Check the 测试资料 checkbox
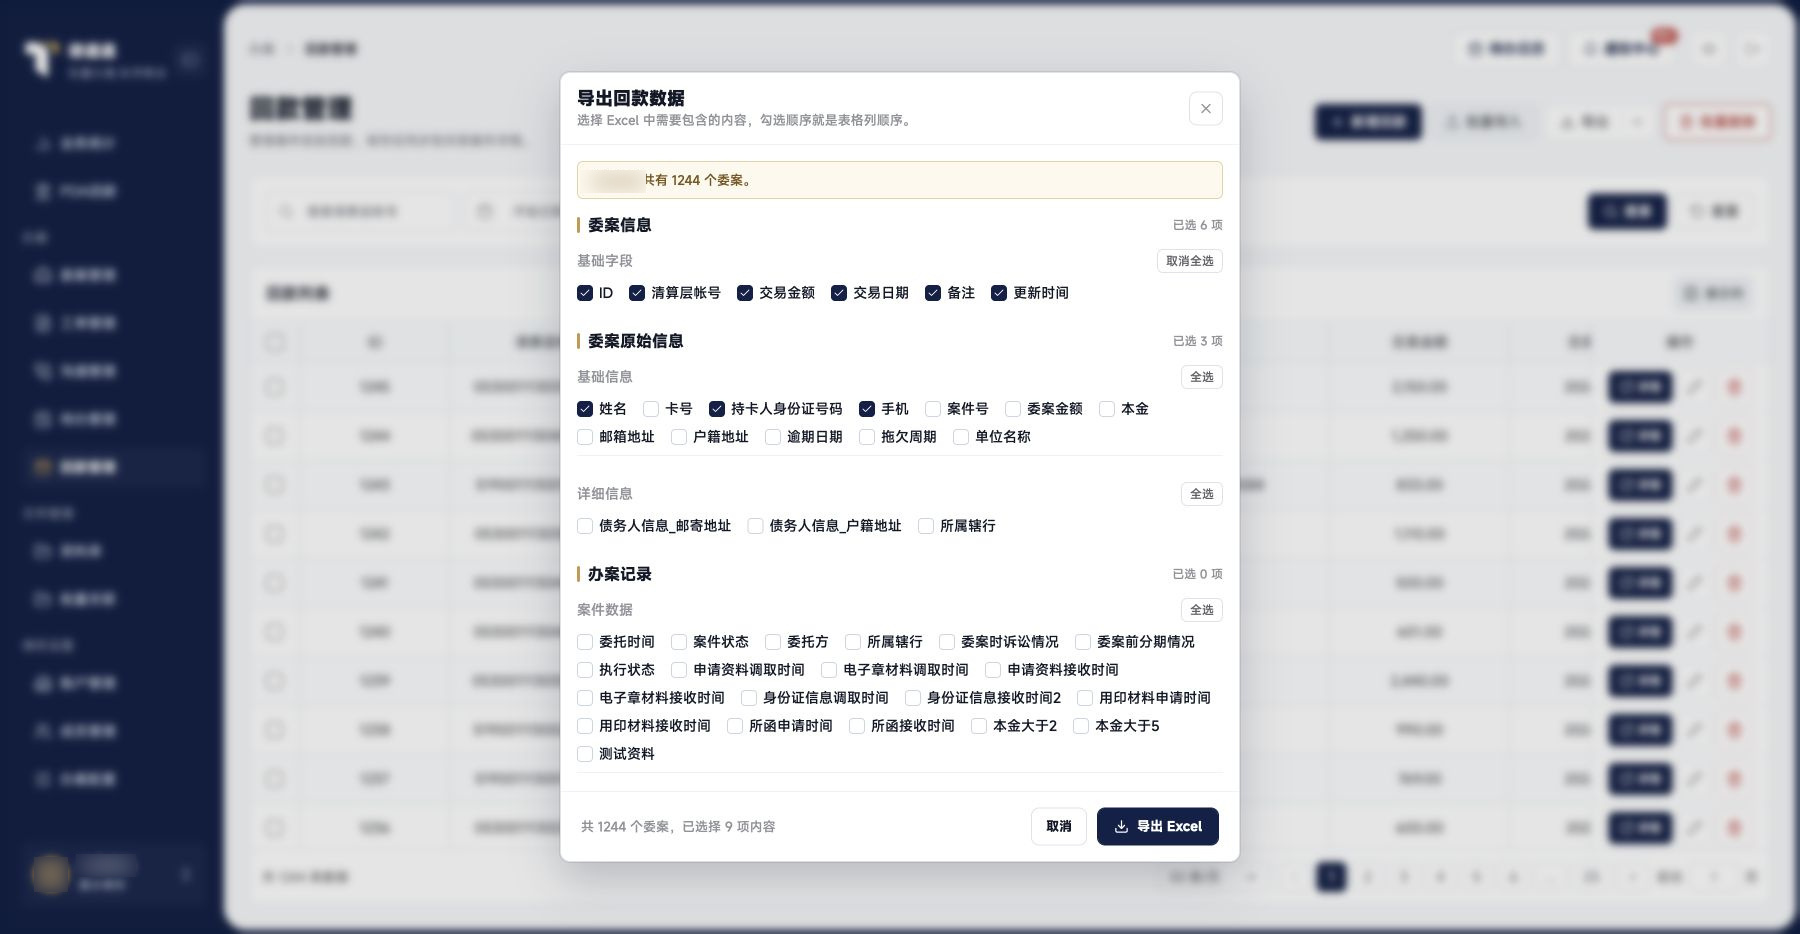The height and width of the screenshot is (934, 1800). click(585, 754)
